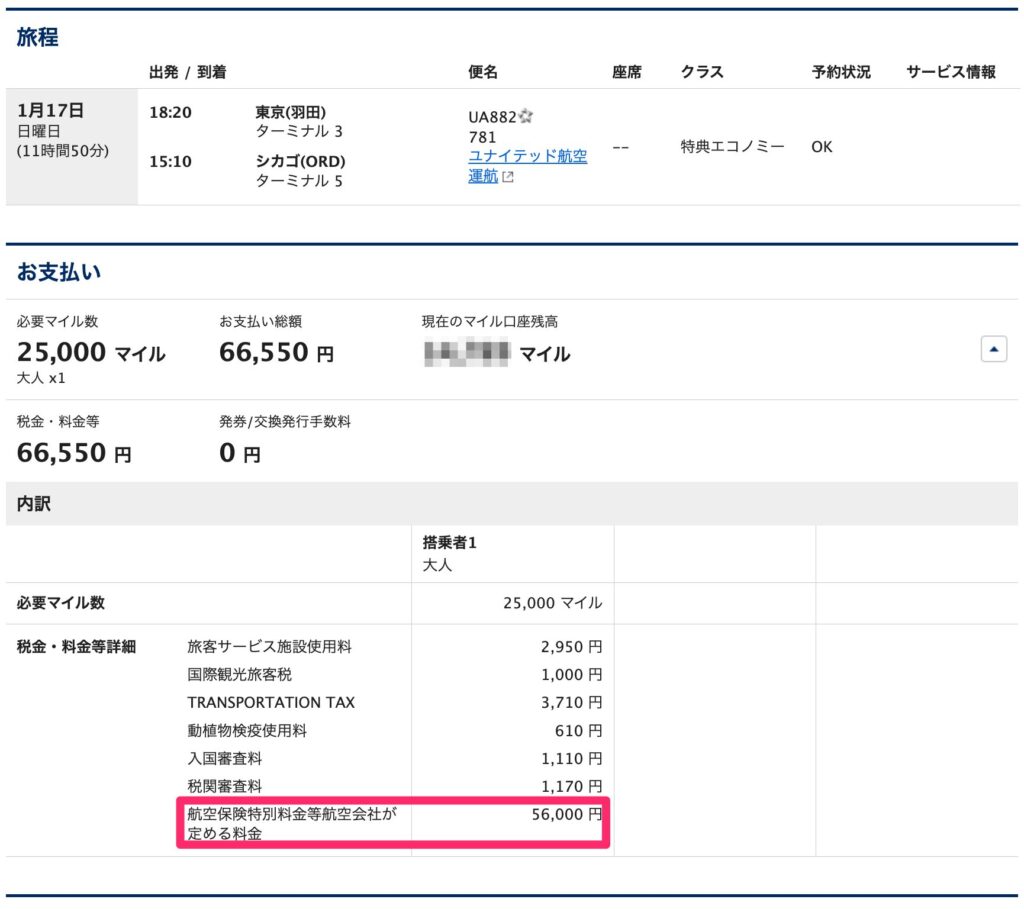The width and height of the screenshot is (1024, 909).
Task: Click the TRANSPORTATION TAX row label
Action: pyautogui.click(x=271, y=703)
